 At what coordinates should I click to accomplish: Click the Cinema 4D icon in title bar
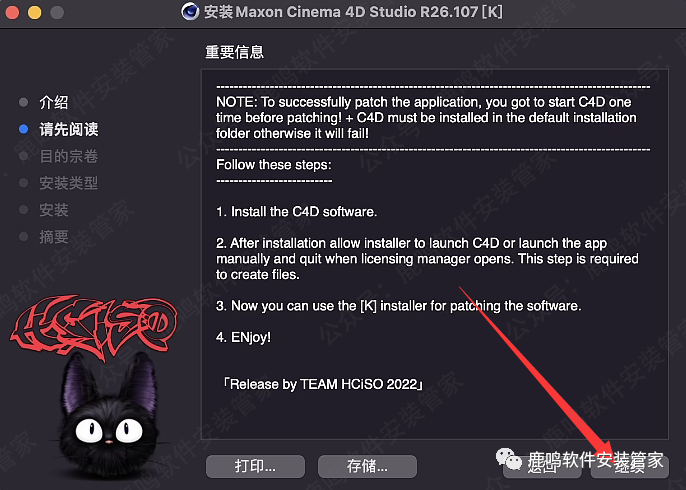(190, 11)
